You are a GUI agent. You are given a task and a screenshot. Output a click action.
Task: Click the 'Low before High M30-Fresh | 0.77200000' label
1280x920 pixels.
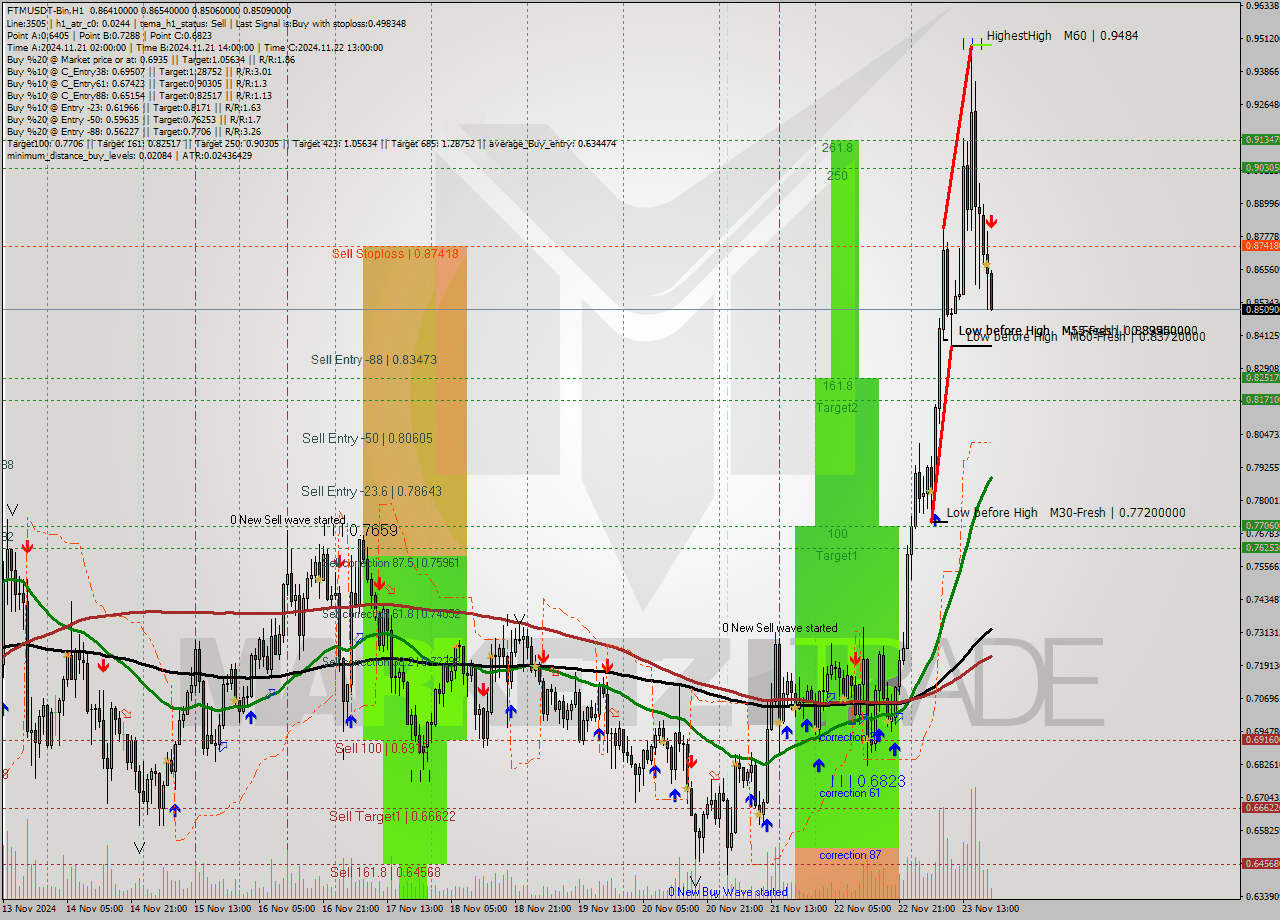point(1066,513)
